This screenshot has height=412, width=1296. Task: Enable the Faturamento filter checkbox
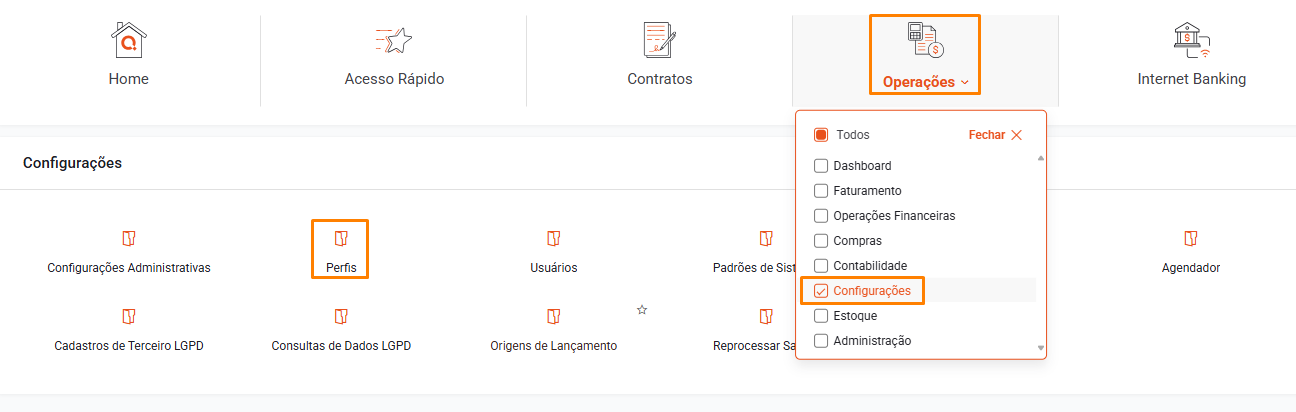[821, 191]
